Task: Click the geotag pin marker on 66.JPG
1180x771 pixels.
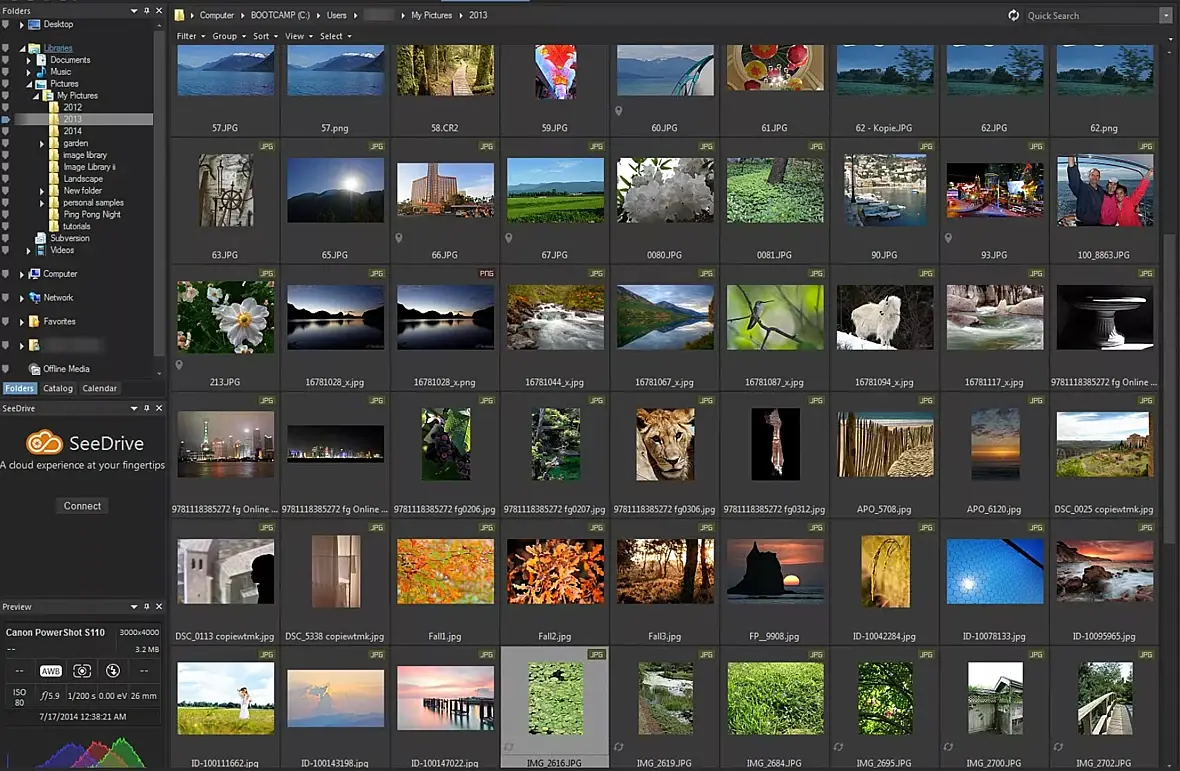Action: click(x=399, y=238)
